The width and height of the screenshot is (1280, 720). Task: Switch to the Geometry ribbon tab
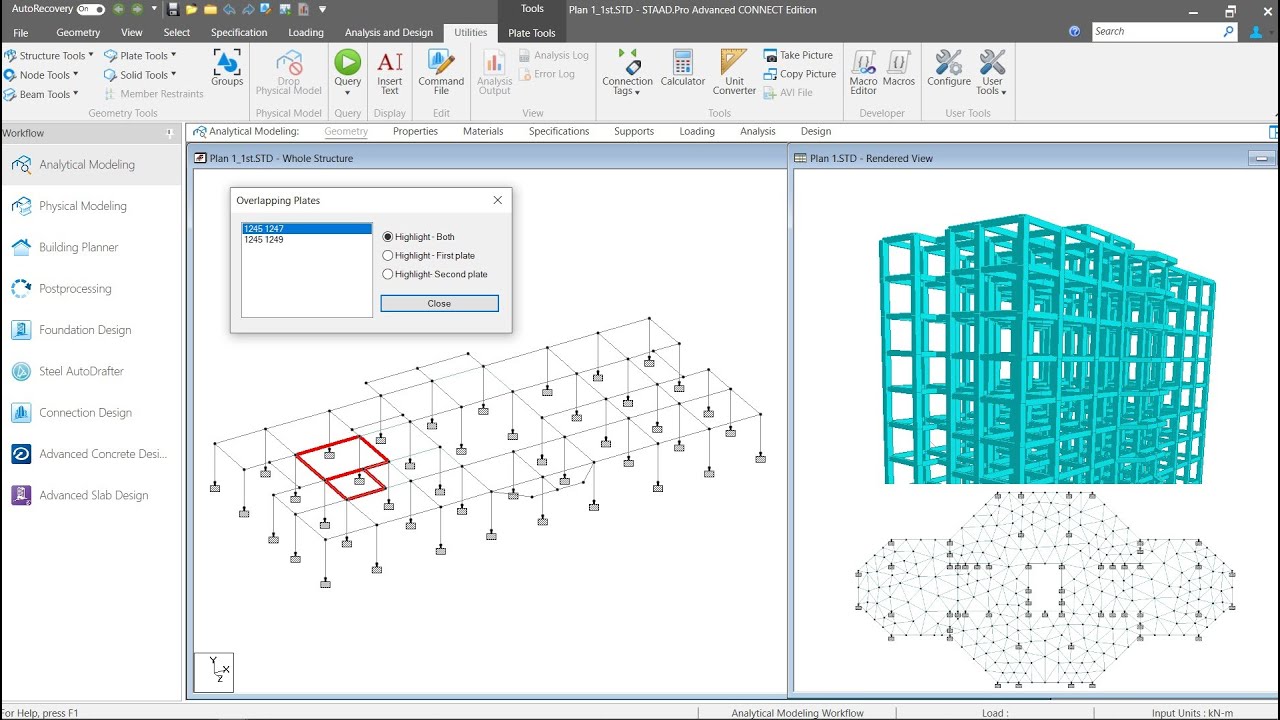pyautogui.click(x=78, y=32)
